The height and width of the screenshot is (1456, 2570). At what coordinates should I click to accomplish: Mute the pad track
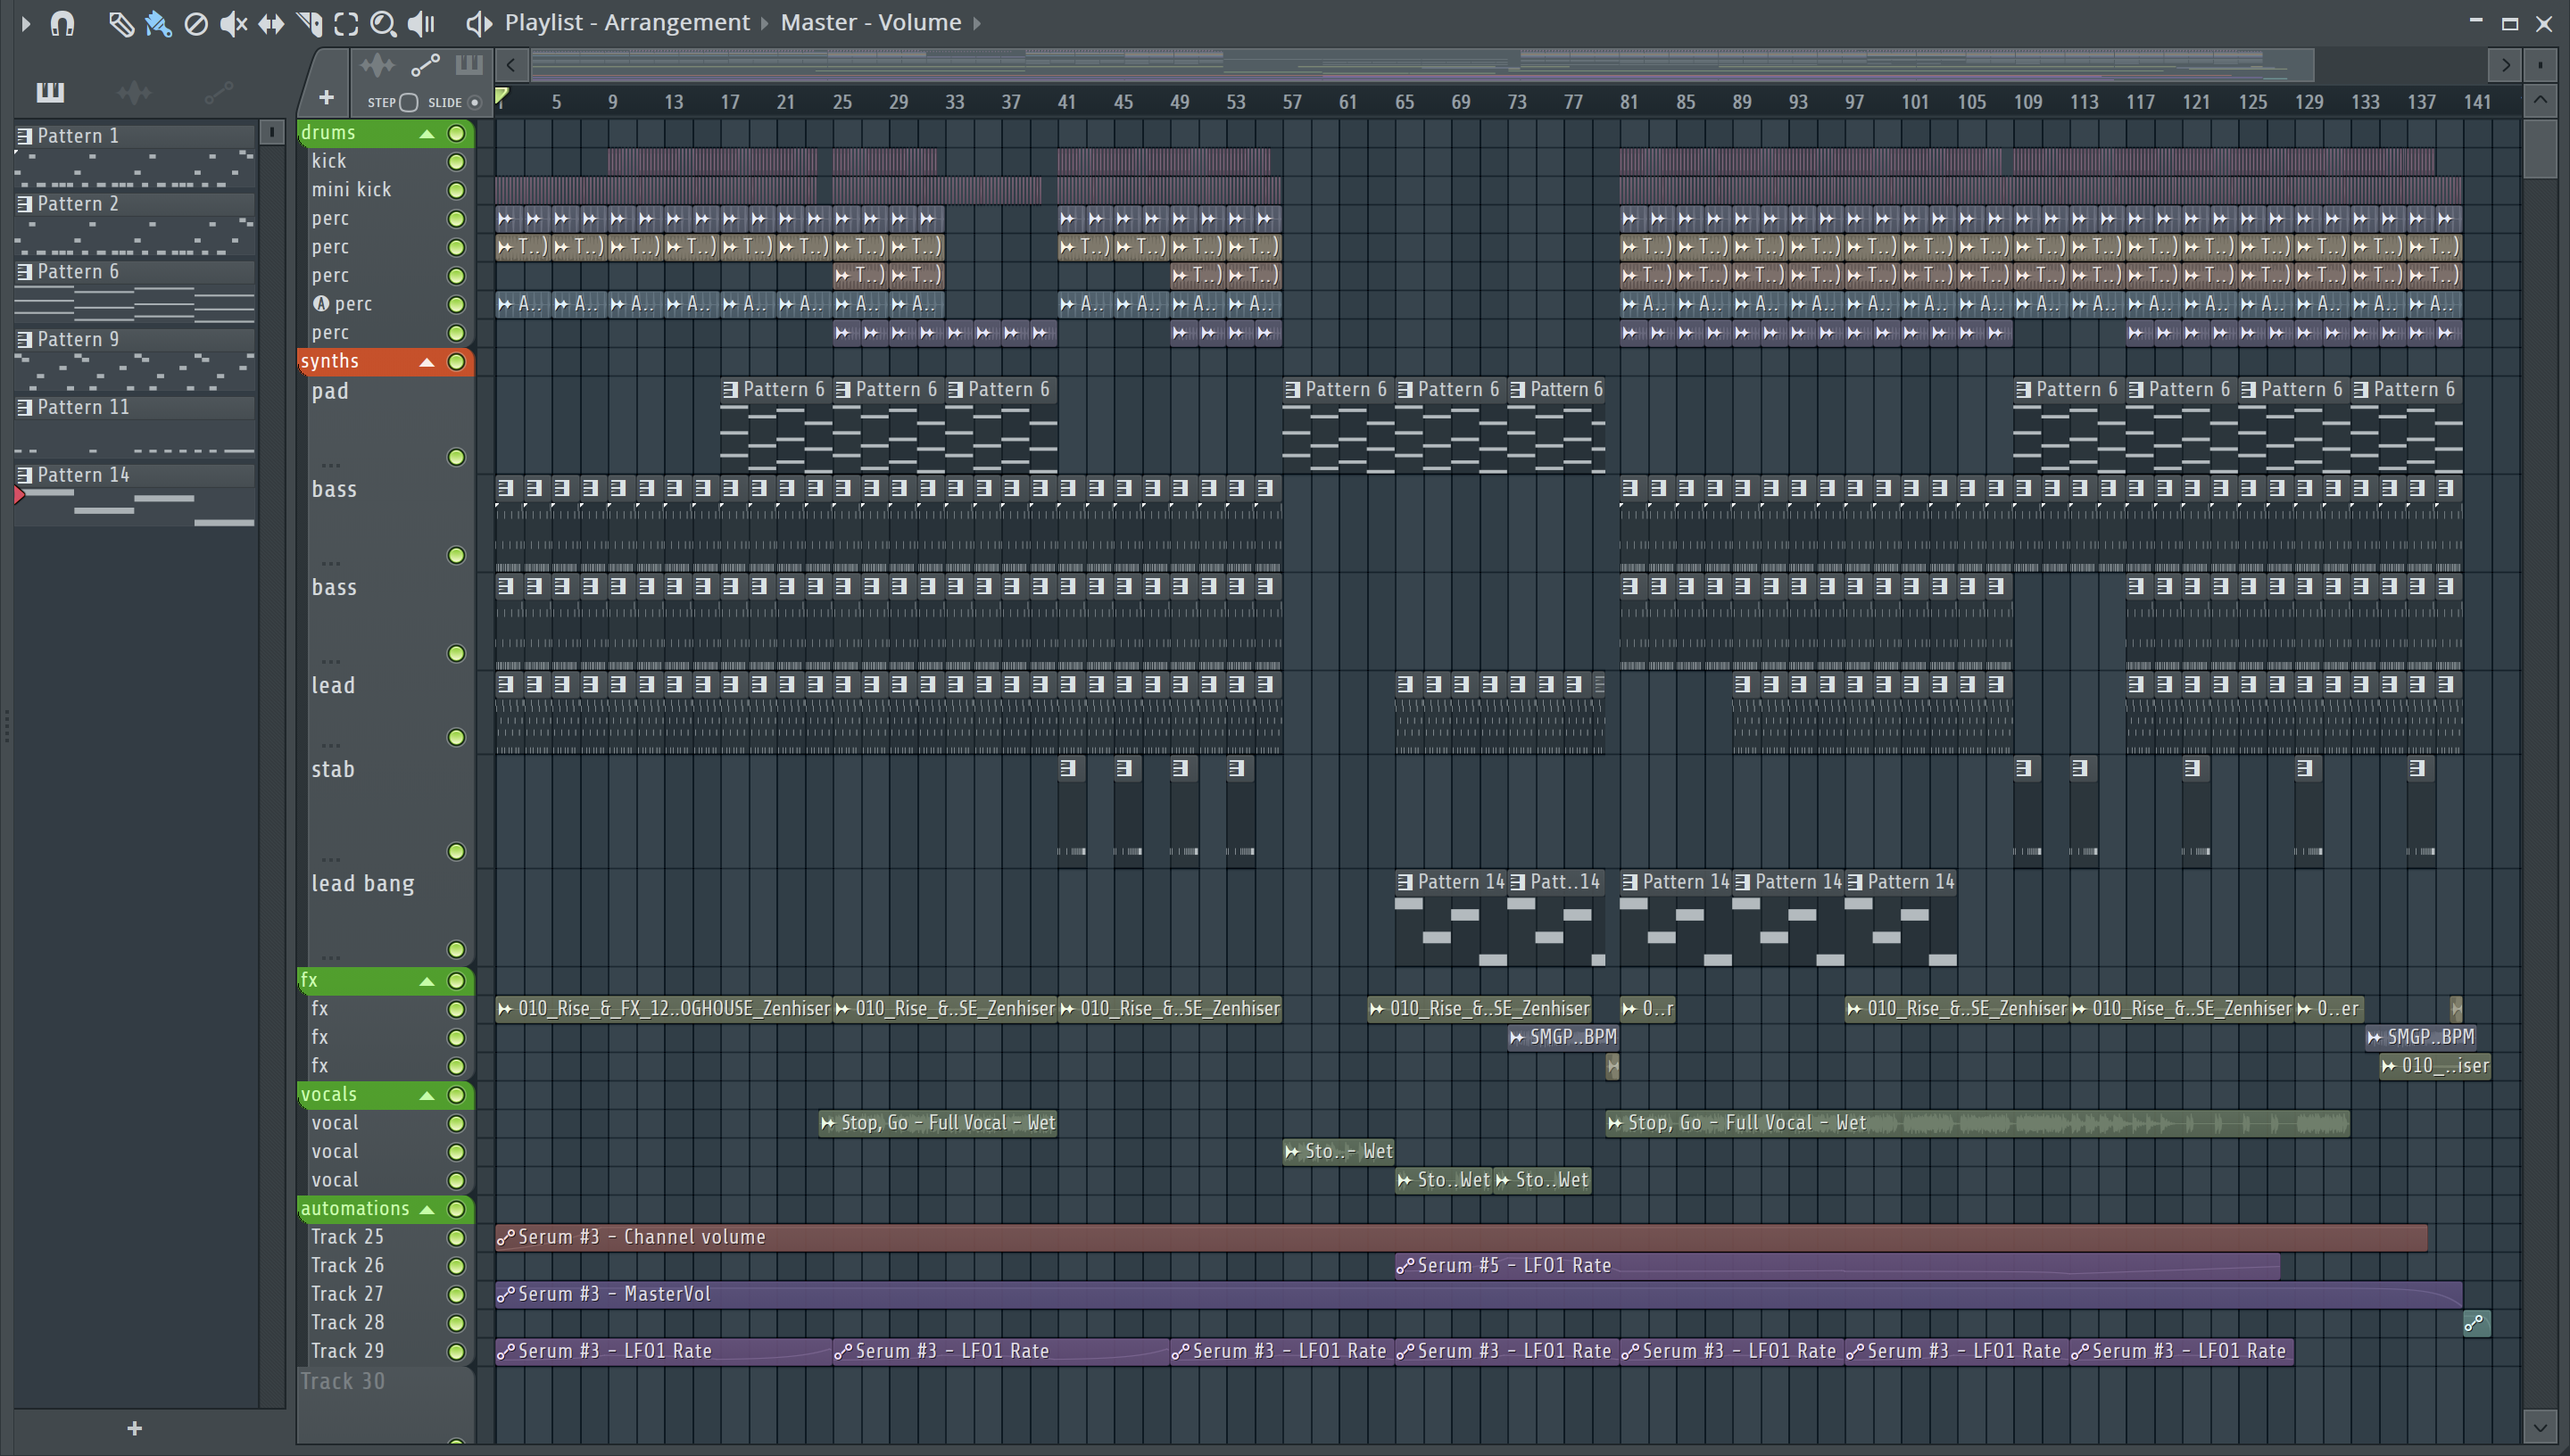456,457
